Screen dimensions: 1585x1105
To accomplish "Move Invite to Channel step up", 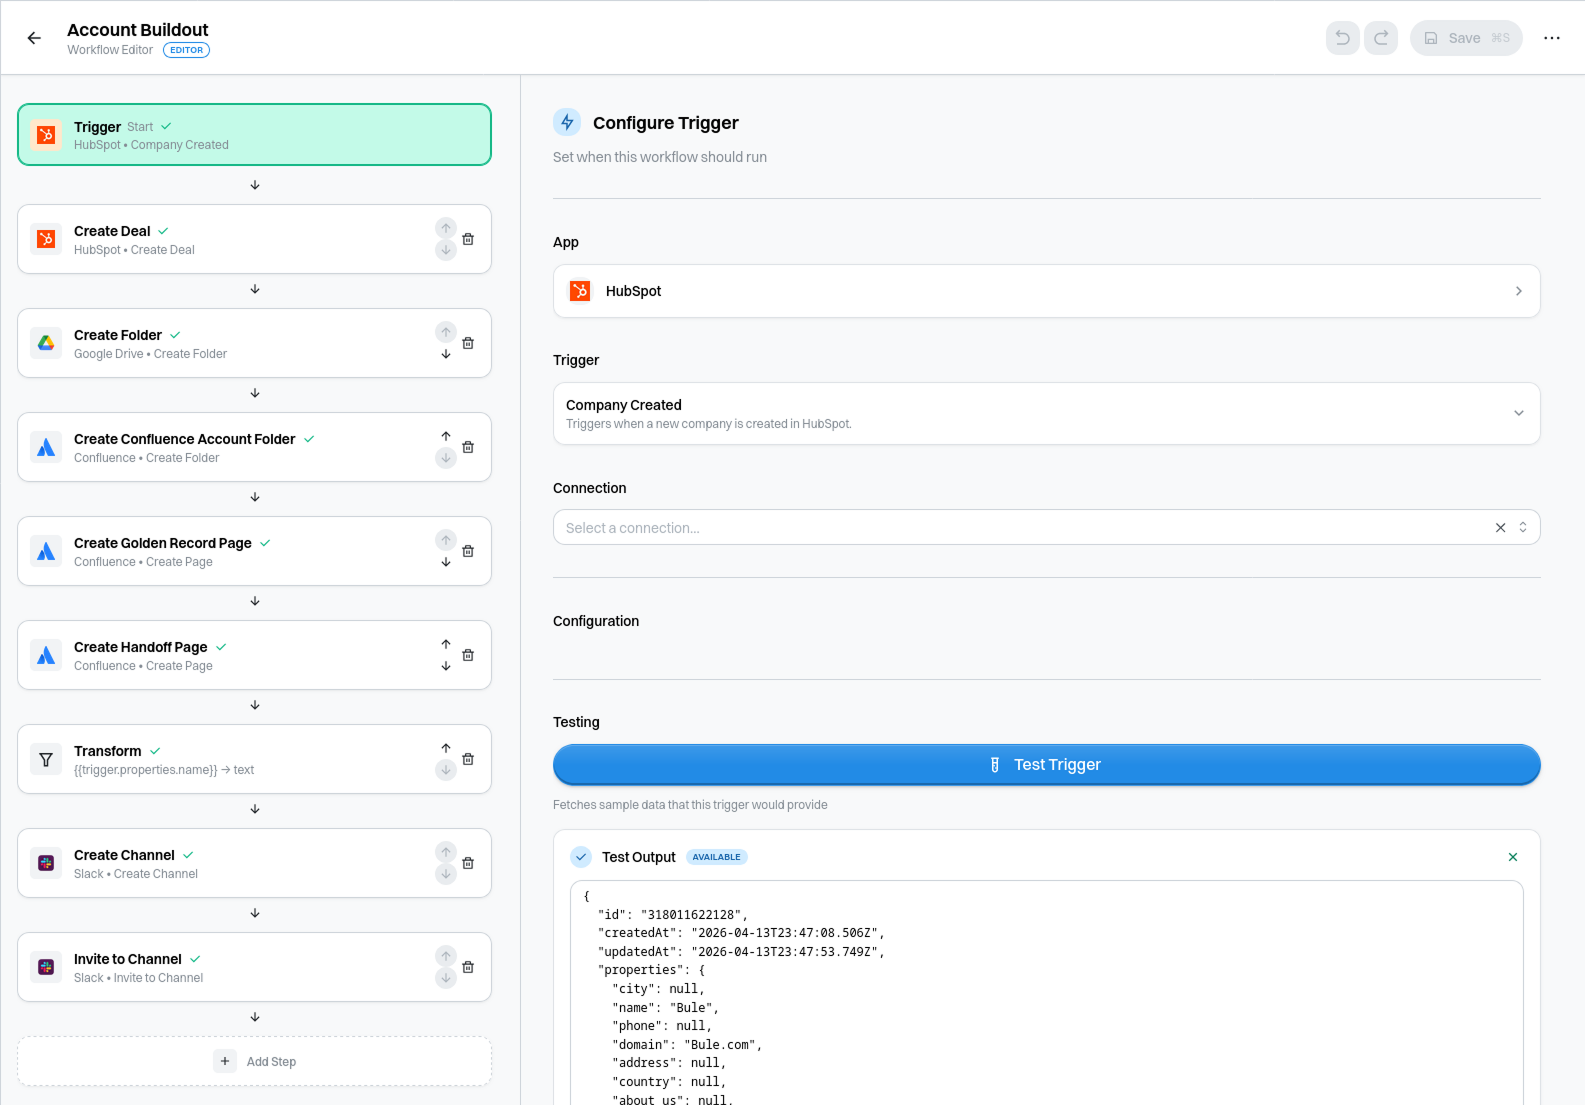I will pos(446,956).
